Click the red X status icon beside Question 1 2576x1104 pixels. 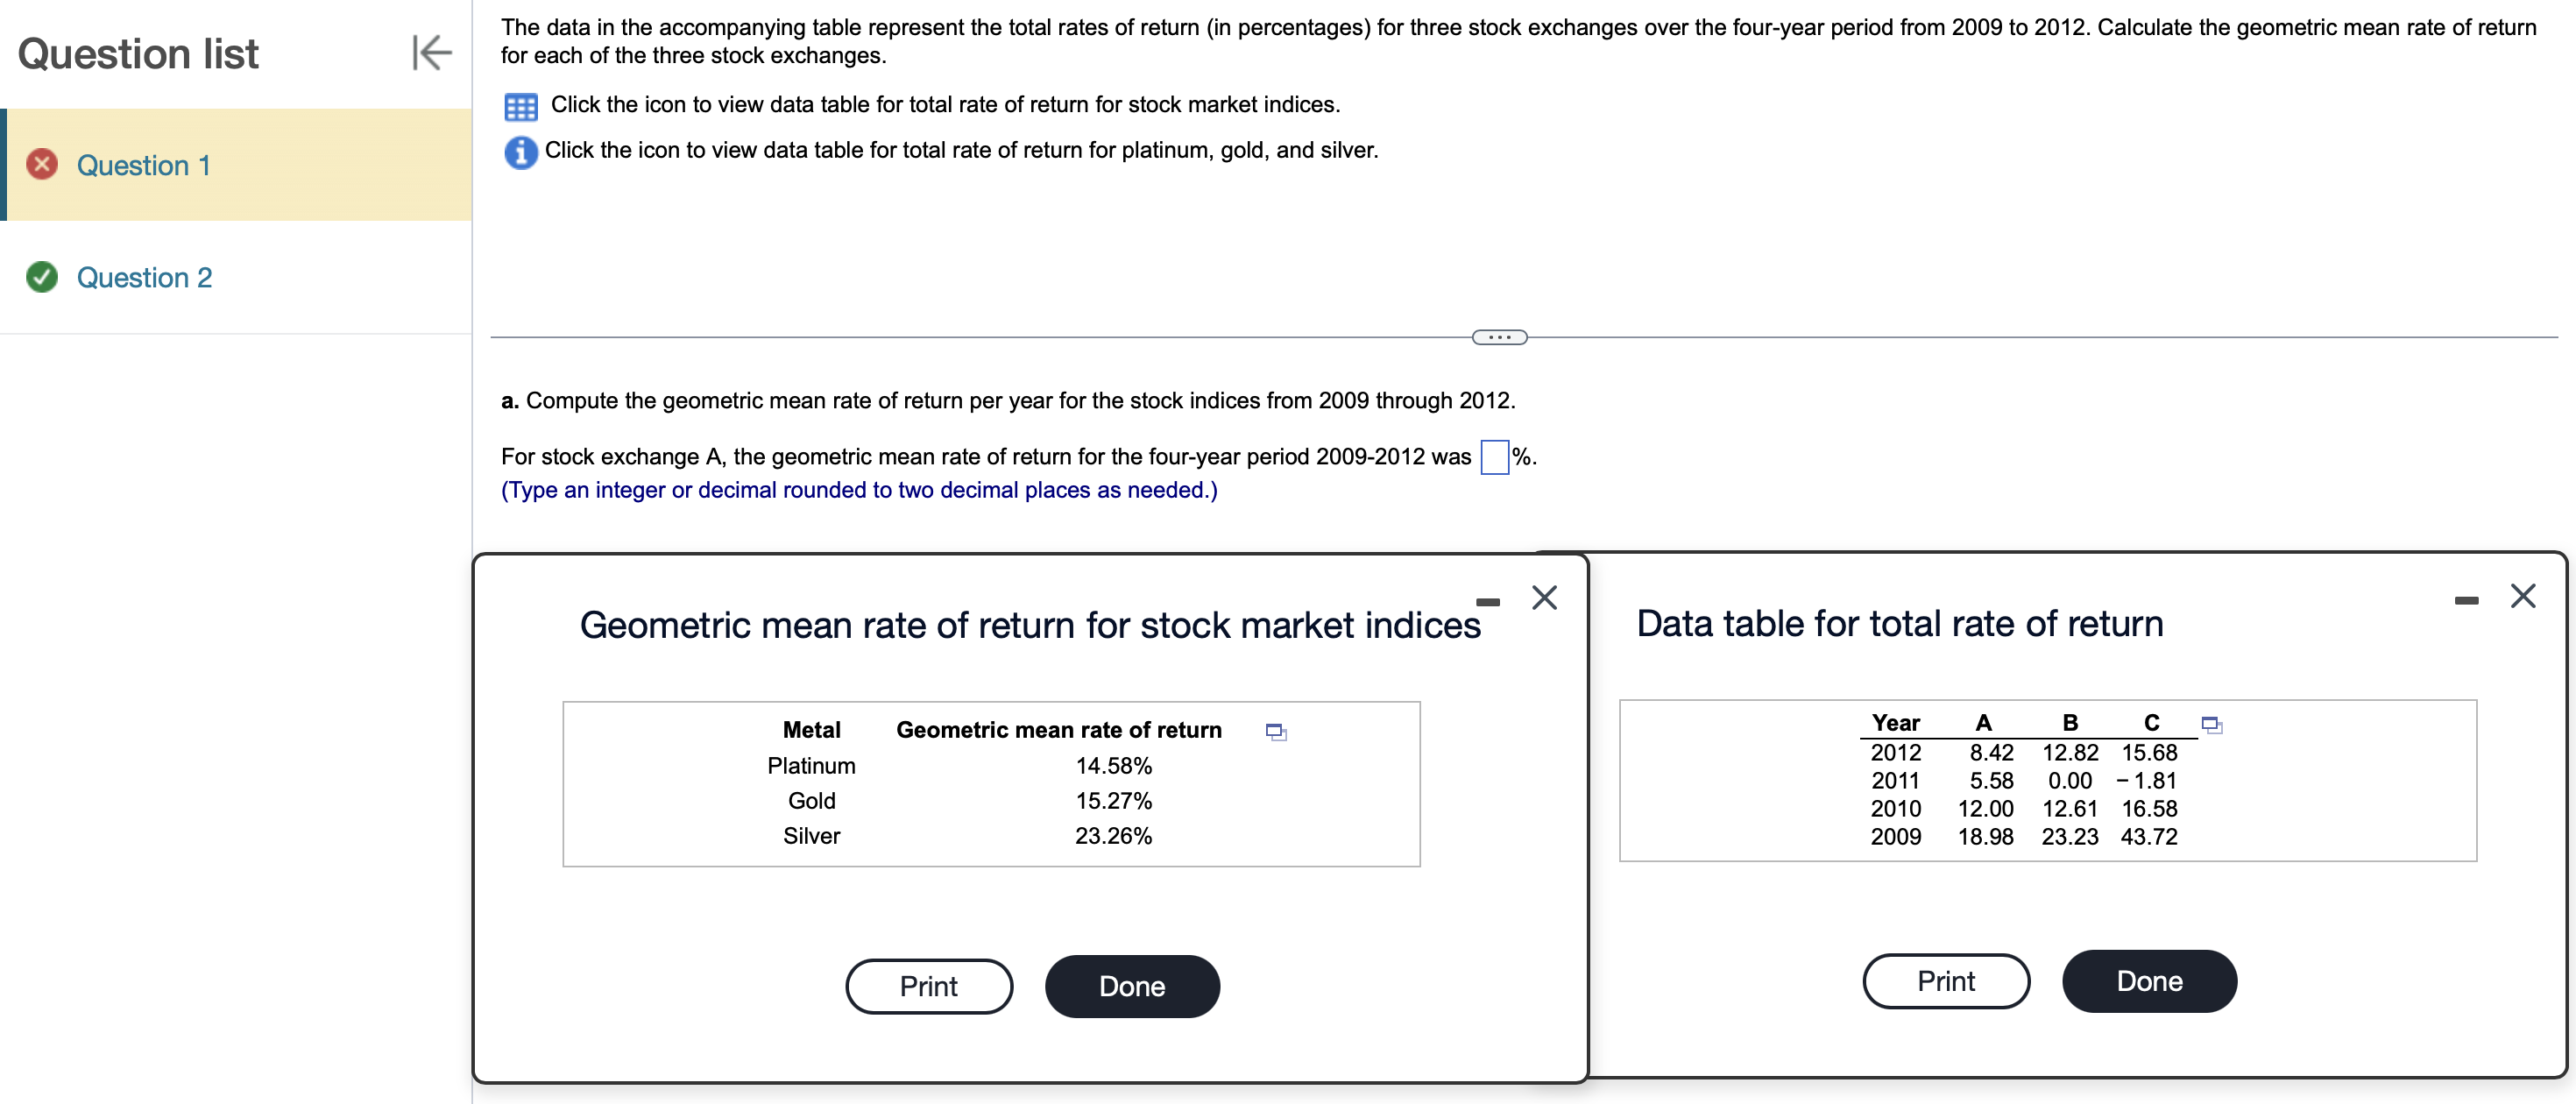(40, 165)
